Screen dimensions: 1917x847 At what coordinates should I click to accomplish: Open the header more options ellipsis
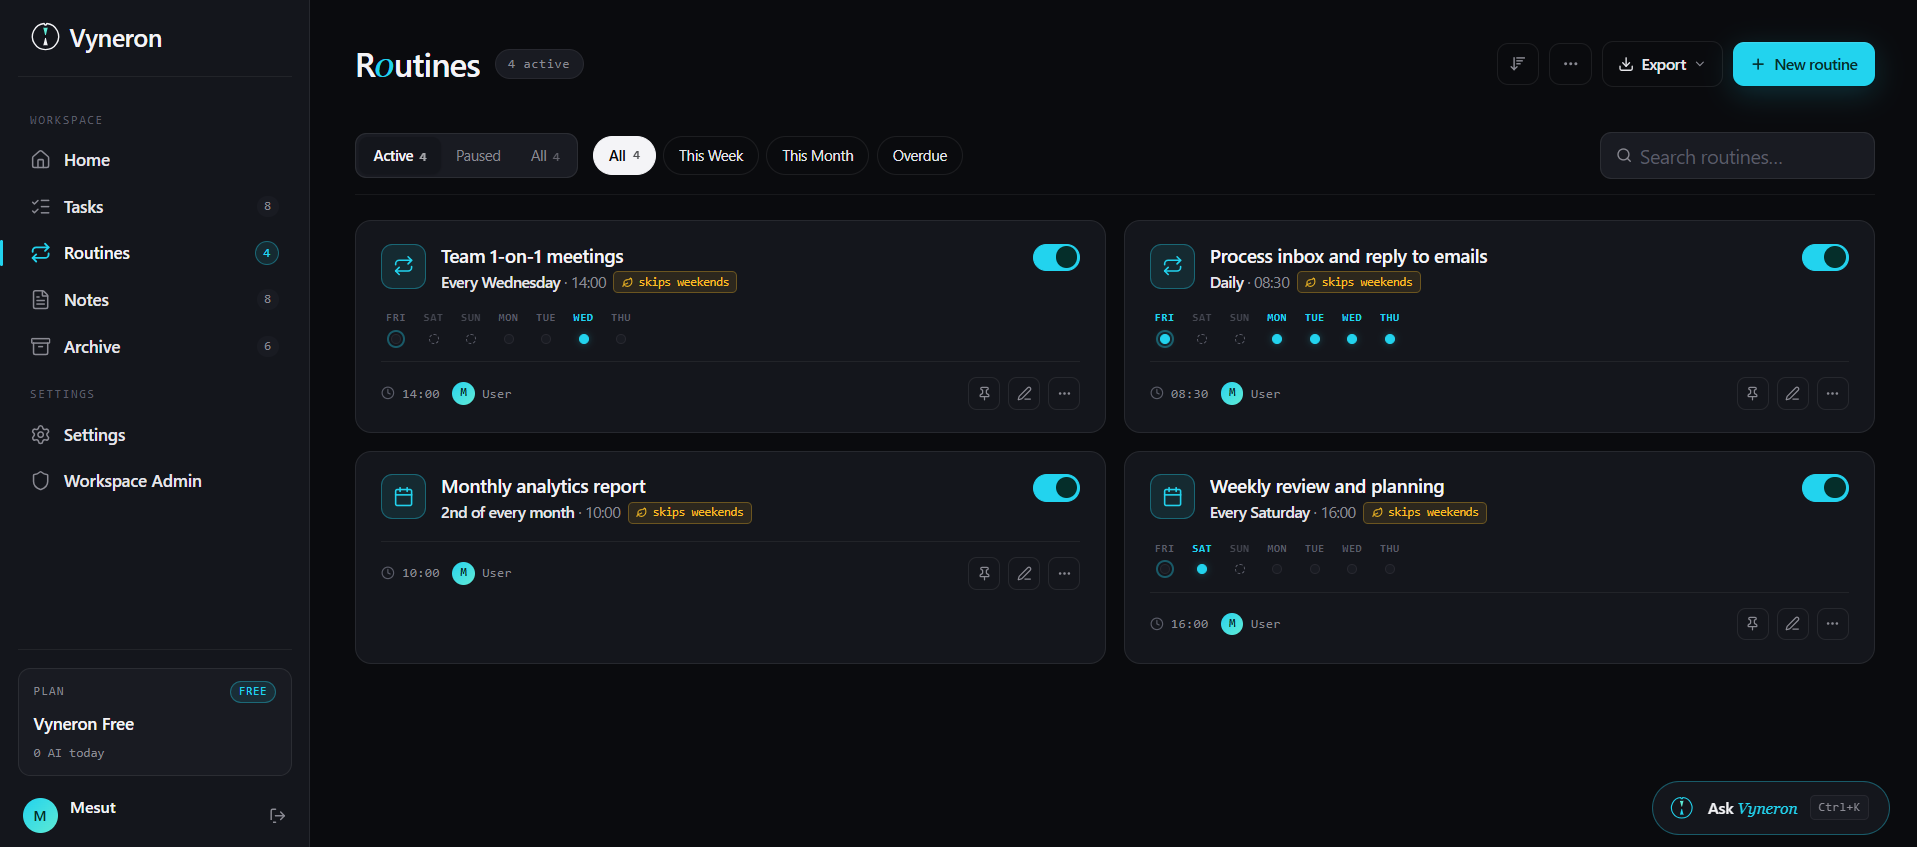[1570, 64]
